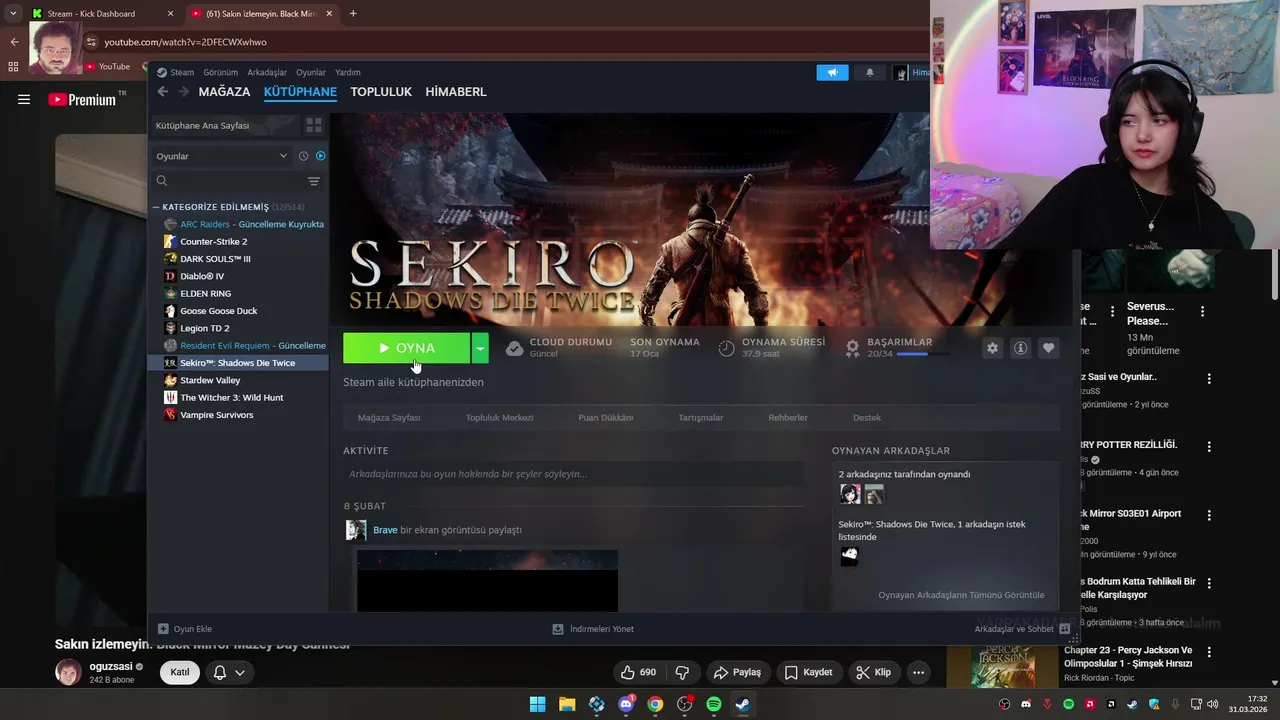The height and width of the screenshot is (720, 1280).
Task: Select The Witcher 3: Wild Hunt
Action: tap(231, 397)
